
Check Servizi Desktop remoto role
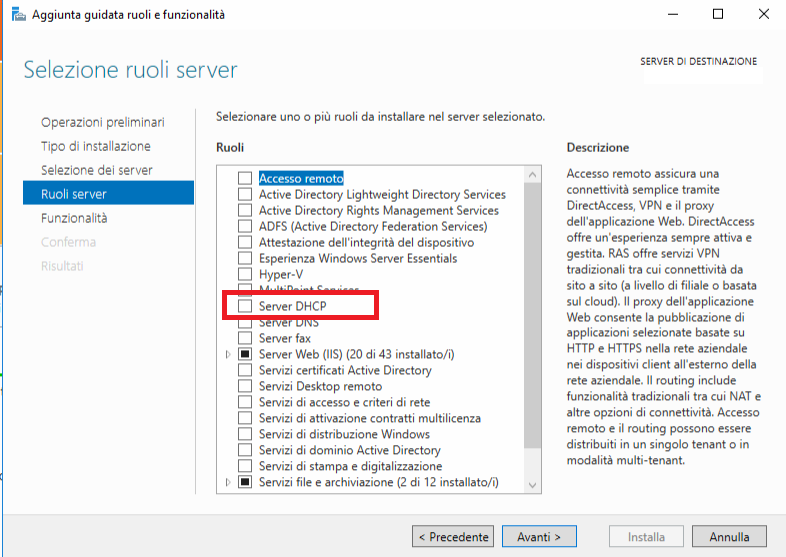point(245,386)
